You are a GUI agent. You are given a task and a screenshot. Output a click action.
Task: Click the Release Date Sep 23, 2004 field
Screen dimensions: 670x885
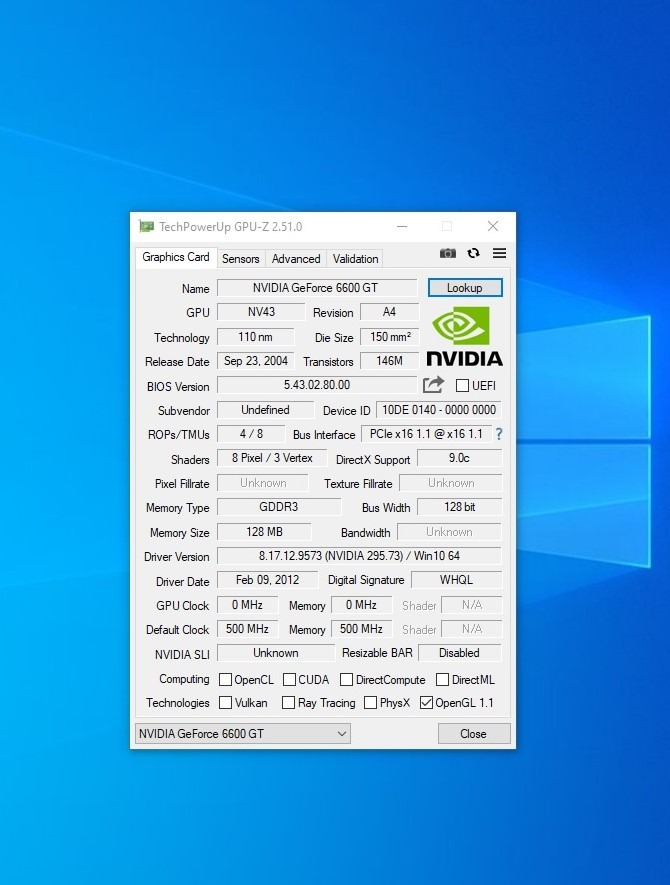(x=256, y=361)
